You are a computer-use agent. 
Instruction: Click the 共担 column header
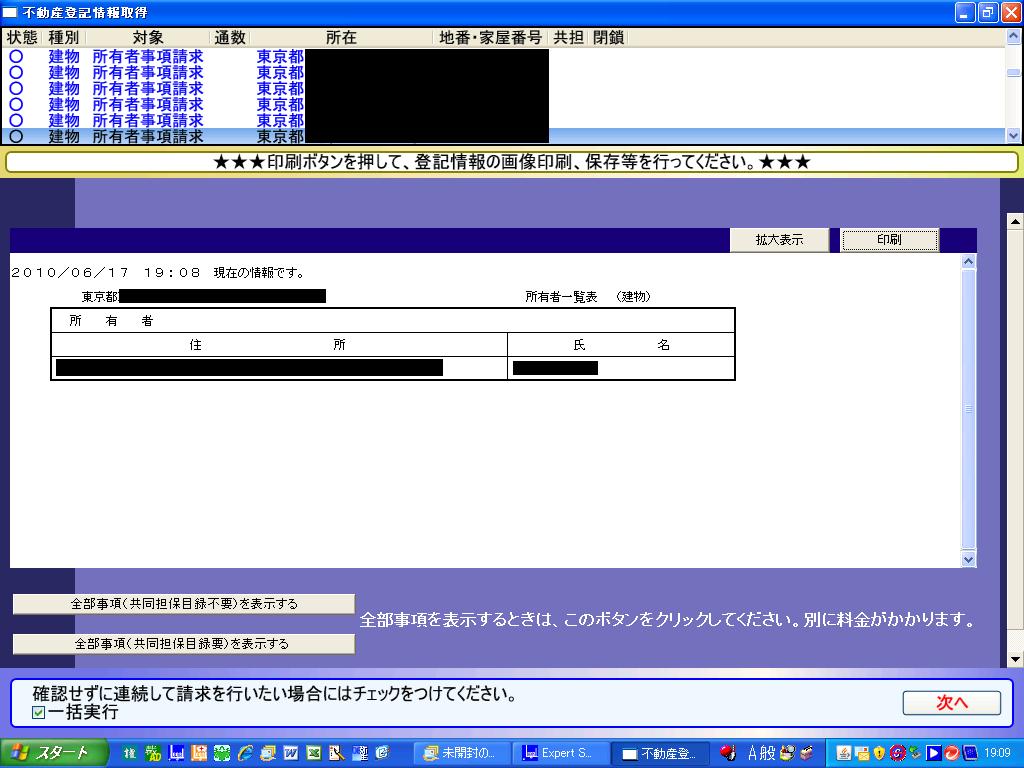568,38
